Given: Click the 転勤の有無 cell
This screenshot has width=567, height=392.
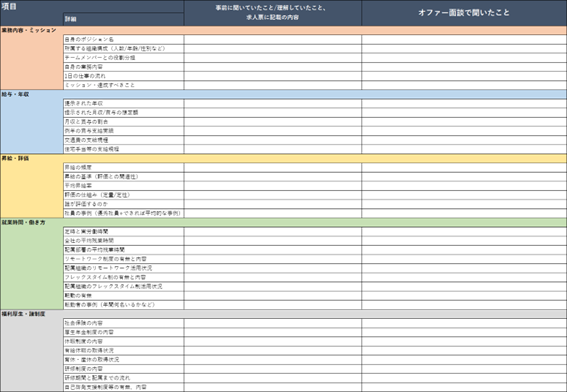Looking at the screenshot, I should point(123,296).
